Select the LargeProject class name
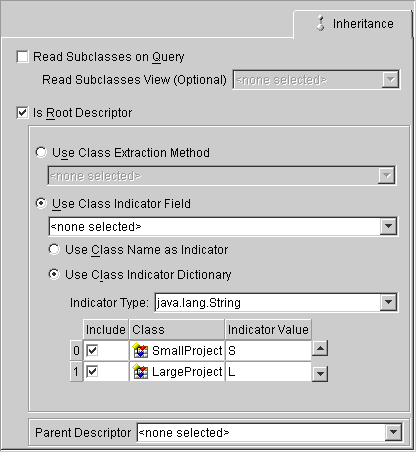 click(x=187, y=371)
